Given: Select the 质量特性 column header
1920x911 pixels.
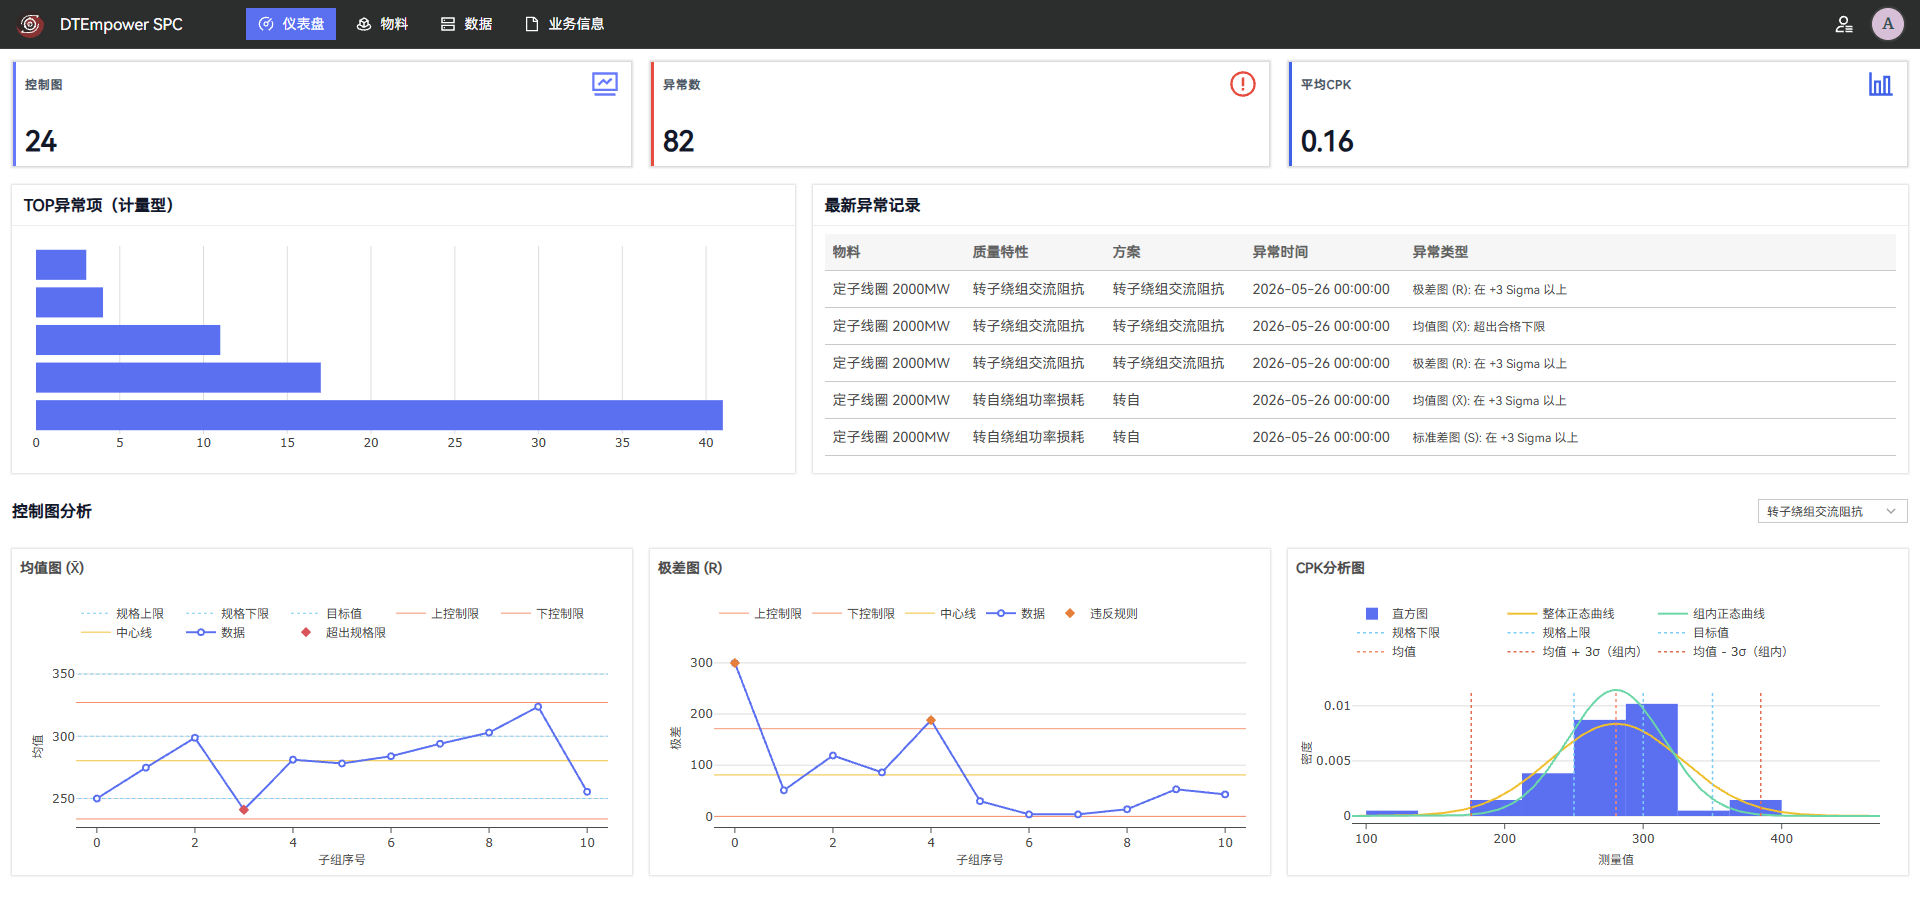Looking at the screenshot, I should [x=1000, y=252].
